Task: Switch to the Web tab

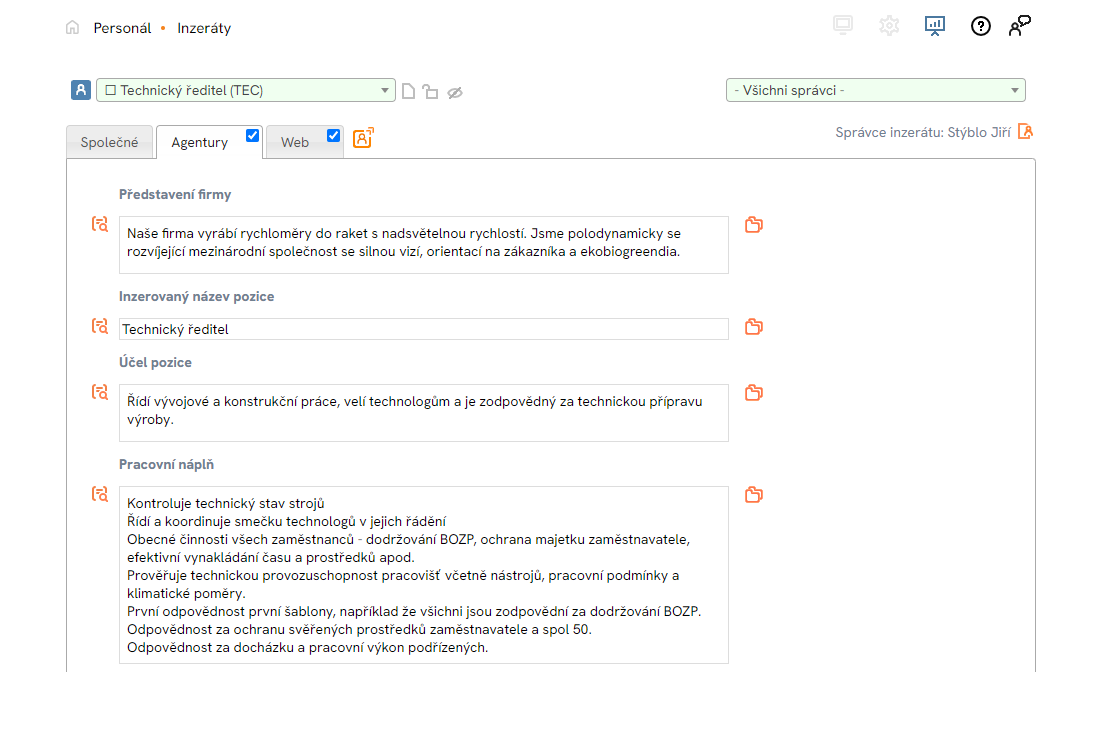Action: [x=294, y=142]
